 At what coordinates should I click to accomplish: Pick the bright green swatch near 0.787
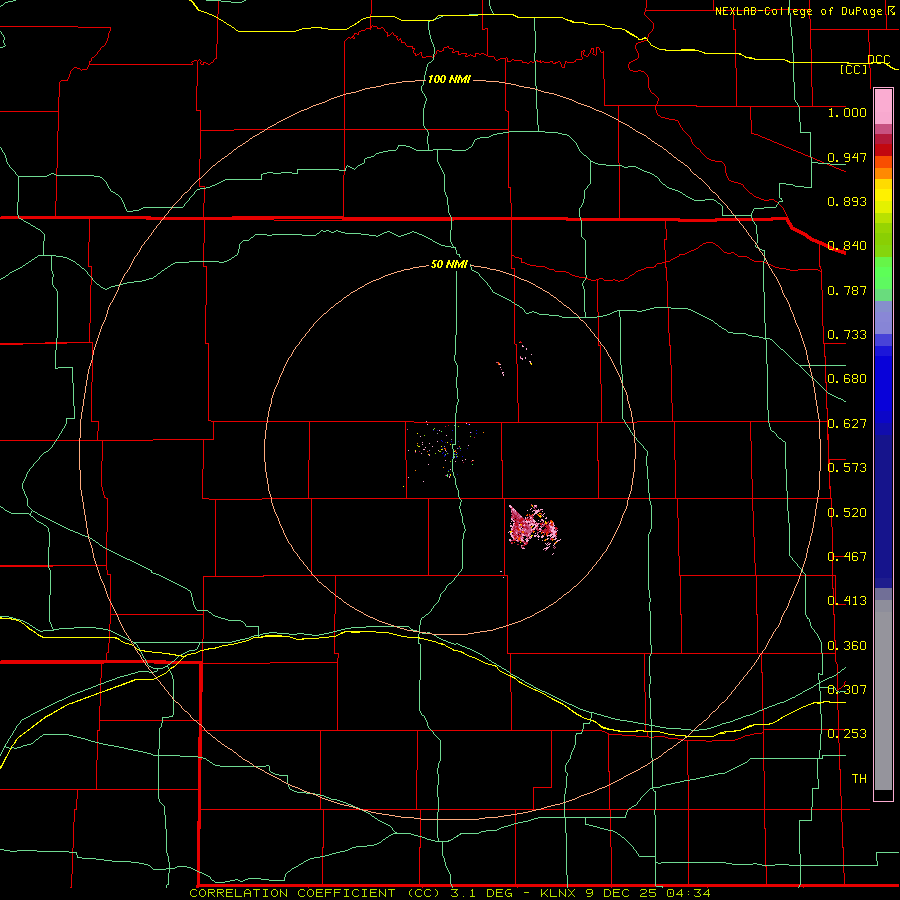[883, 273]
